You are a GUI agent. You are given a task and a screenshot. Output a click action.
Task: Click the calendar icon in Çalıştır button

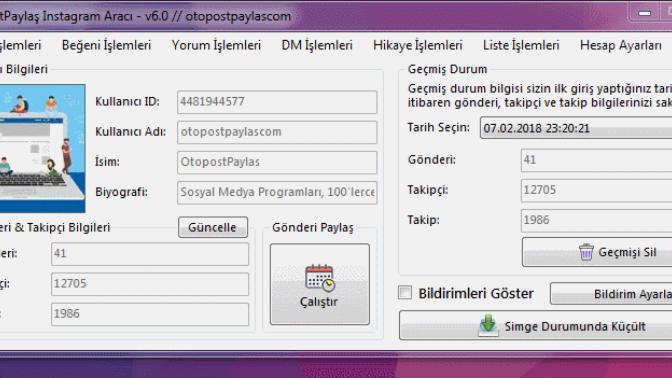tap(320, 278)
